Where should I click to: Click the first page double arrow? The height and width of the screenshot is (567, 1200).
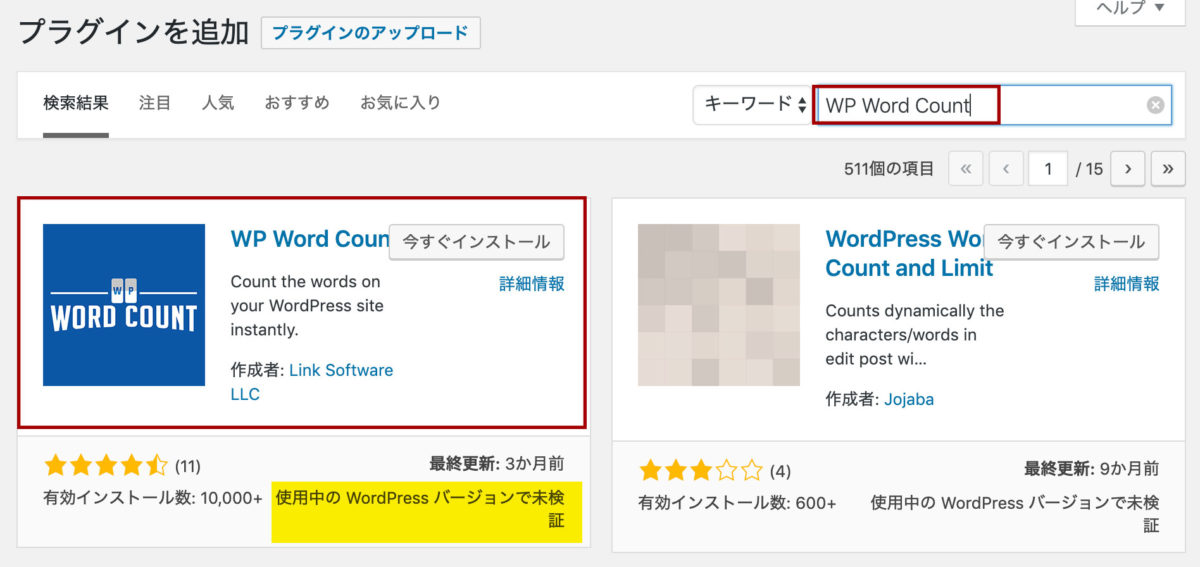[x=965, y=169]
